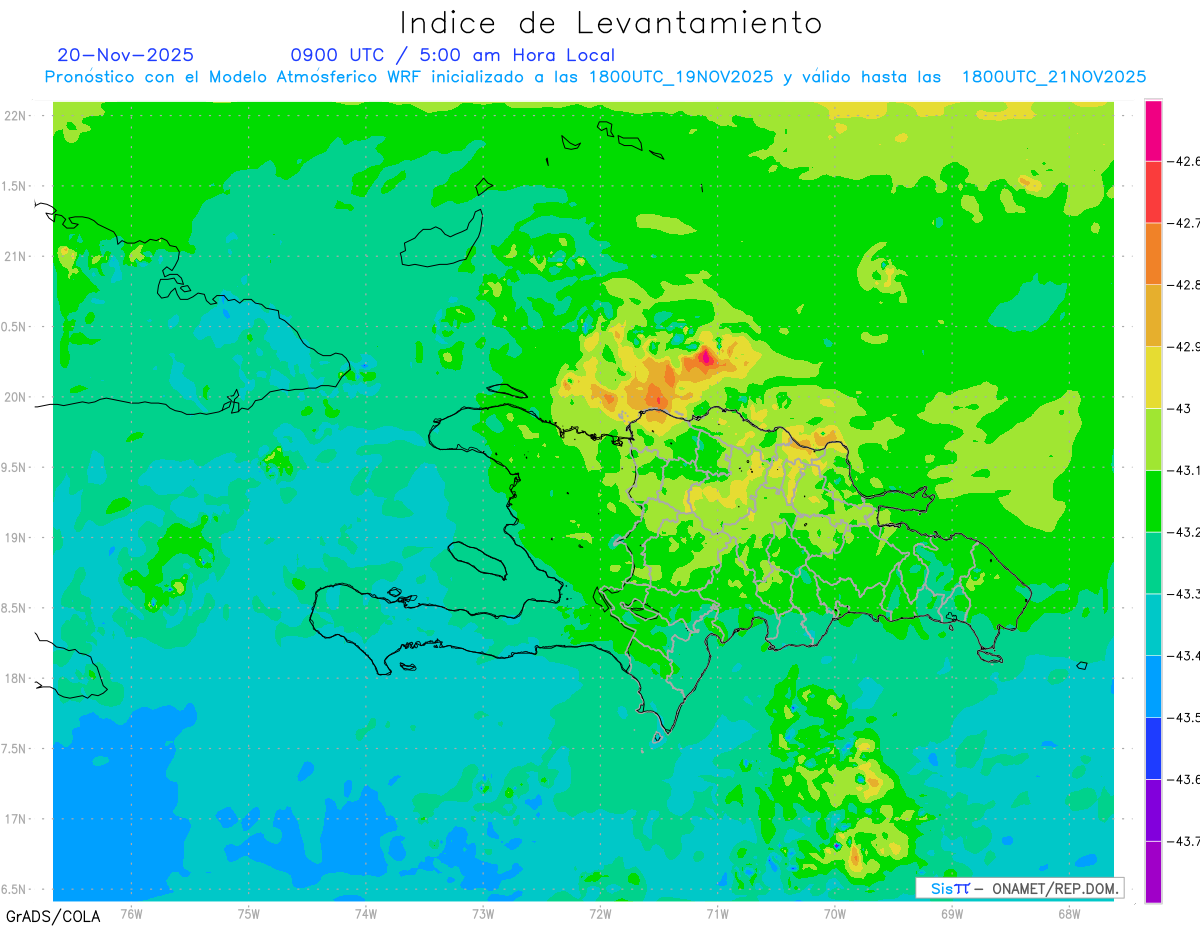1200x927 pixels.
Task: Select the yellow swatch between -42.9 and -43
Action: [x=1153, y=377]
